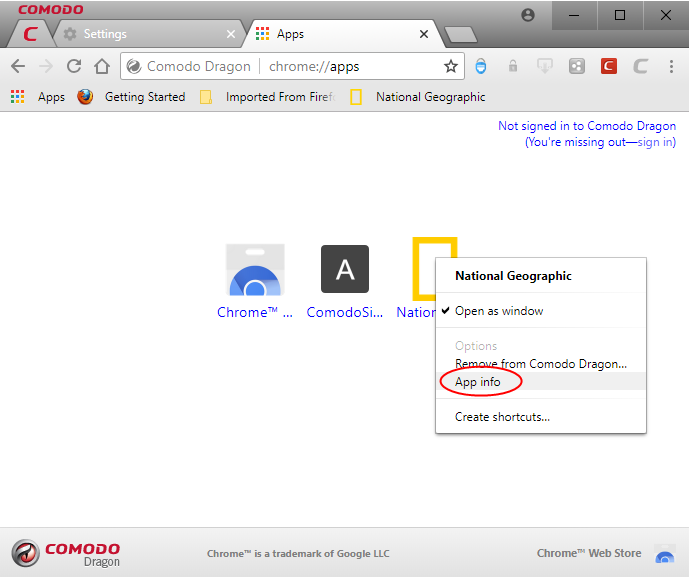Open the Imported From Firefox folder

[x=268, y=97]
